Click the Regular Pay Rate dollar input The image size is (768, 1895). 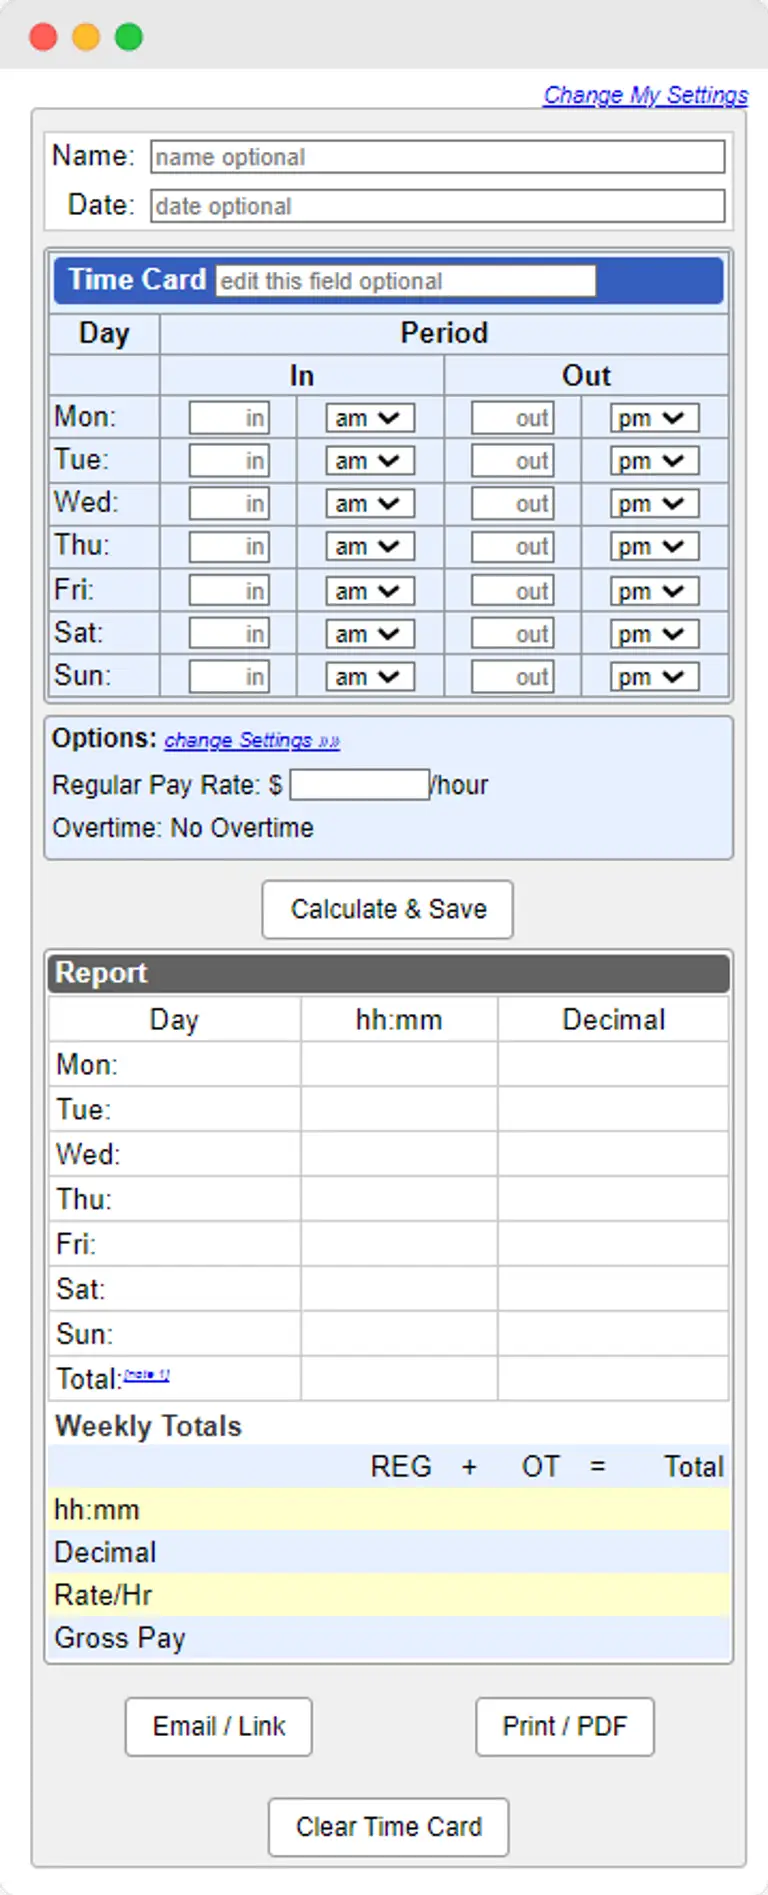[358, 784]
